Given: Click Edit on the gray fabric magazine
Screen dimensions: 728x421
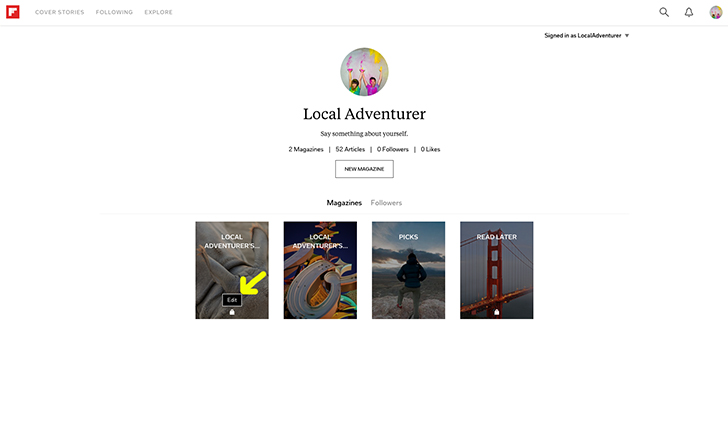Looking at the screenshot, I should (232, 300).
